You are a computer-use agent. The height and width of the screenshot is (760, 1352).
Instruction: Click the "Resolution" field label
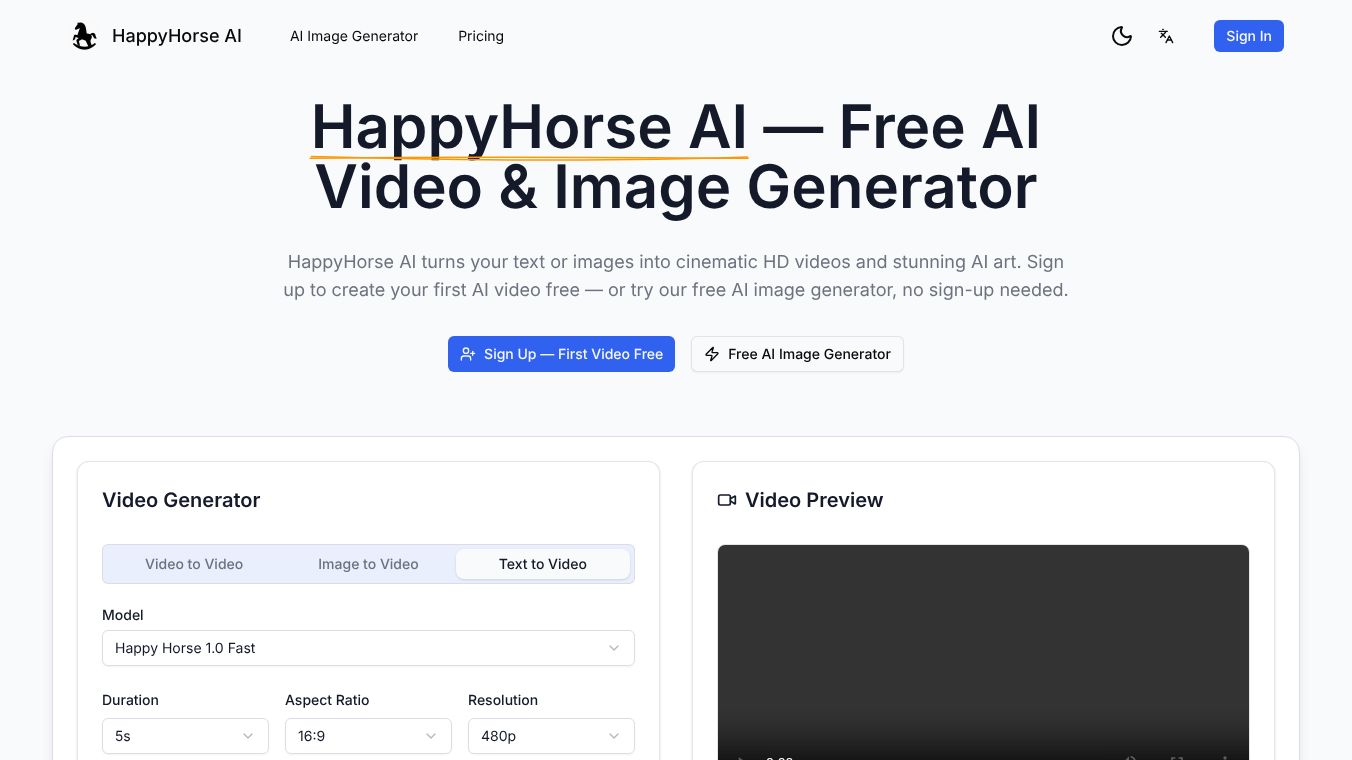point(503,700)
